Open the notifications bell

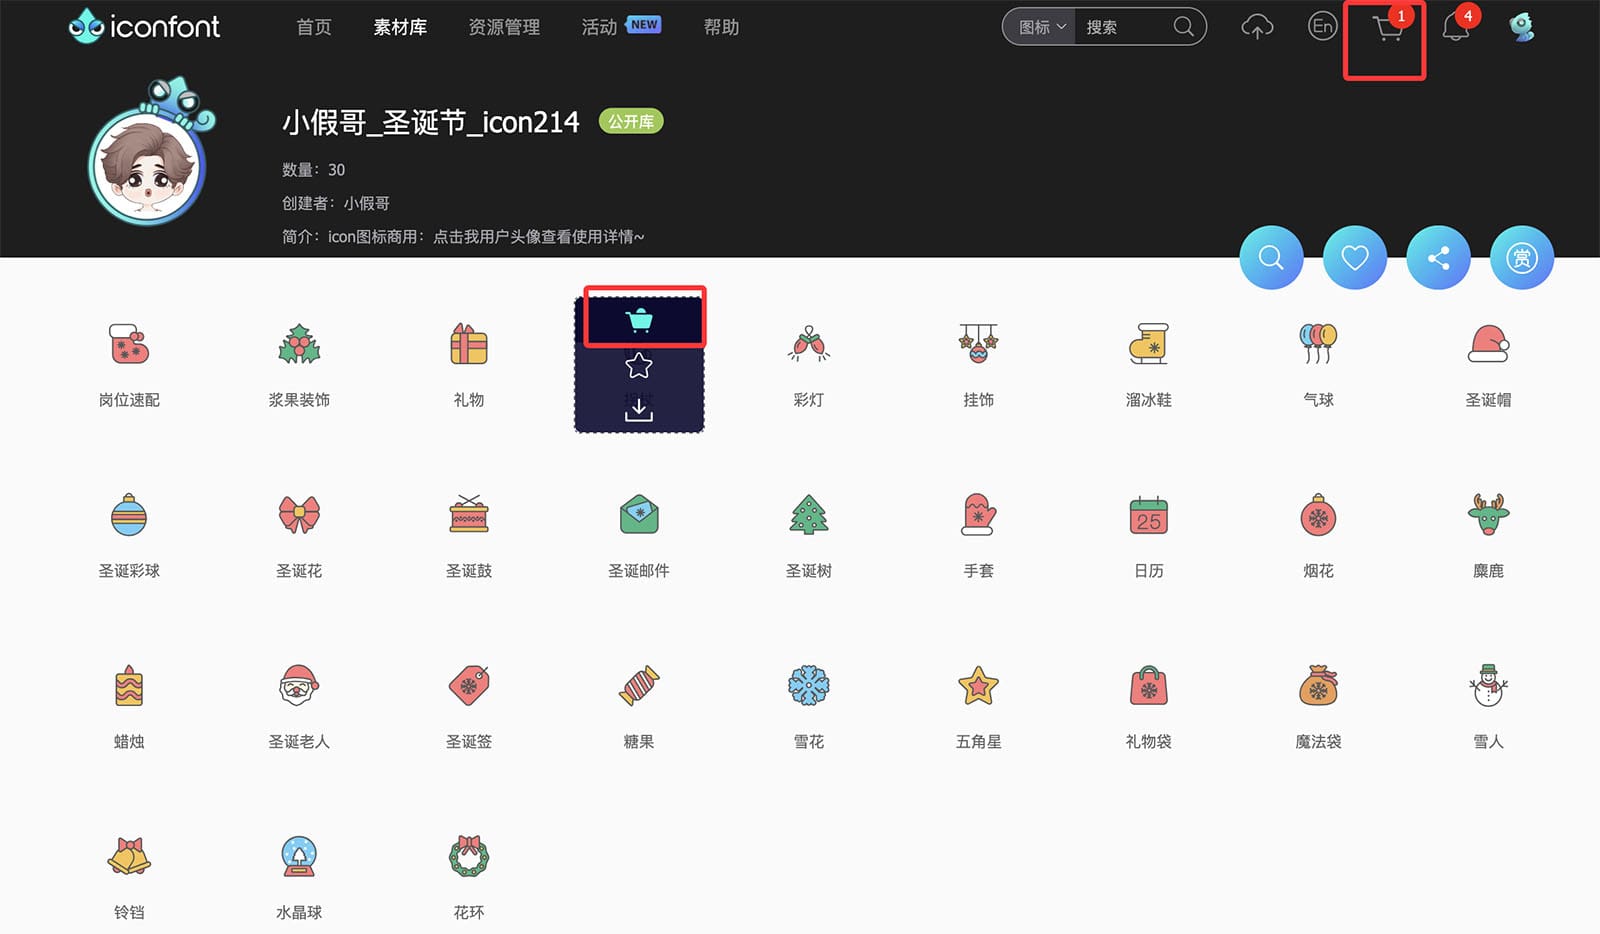pyautogui.click(x=1455, y=28)
